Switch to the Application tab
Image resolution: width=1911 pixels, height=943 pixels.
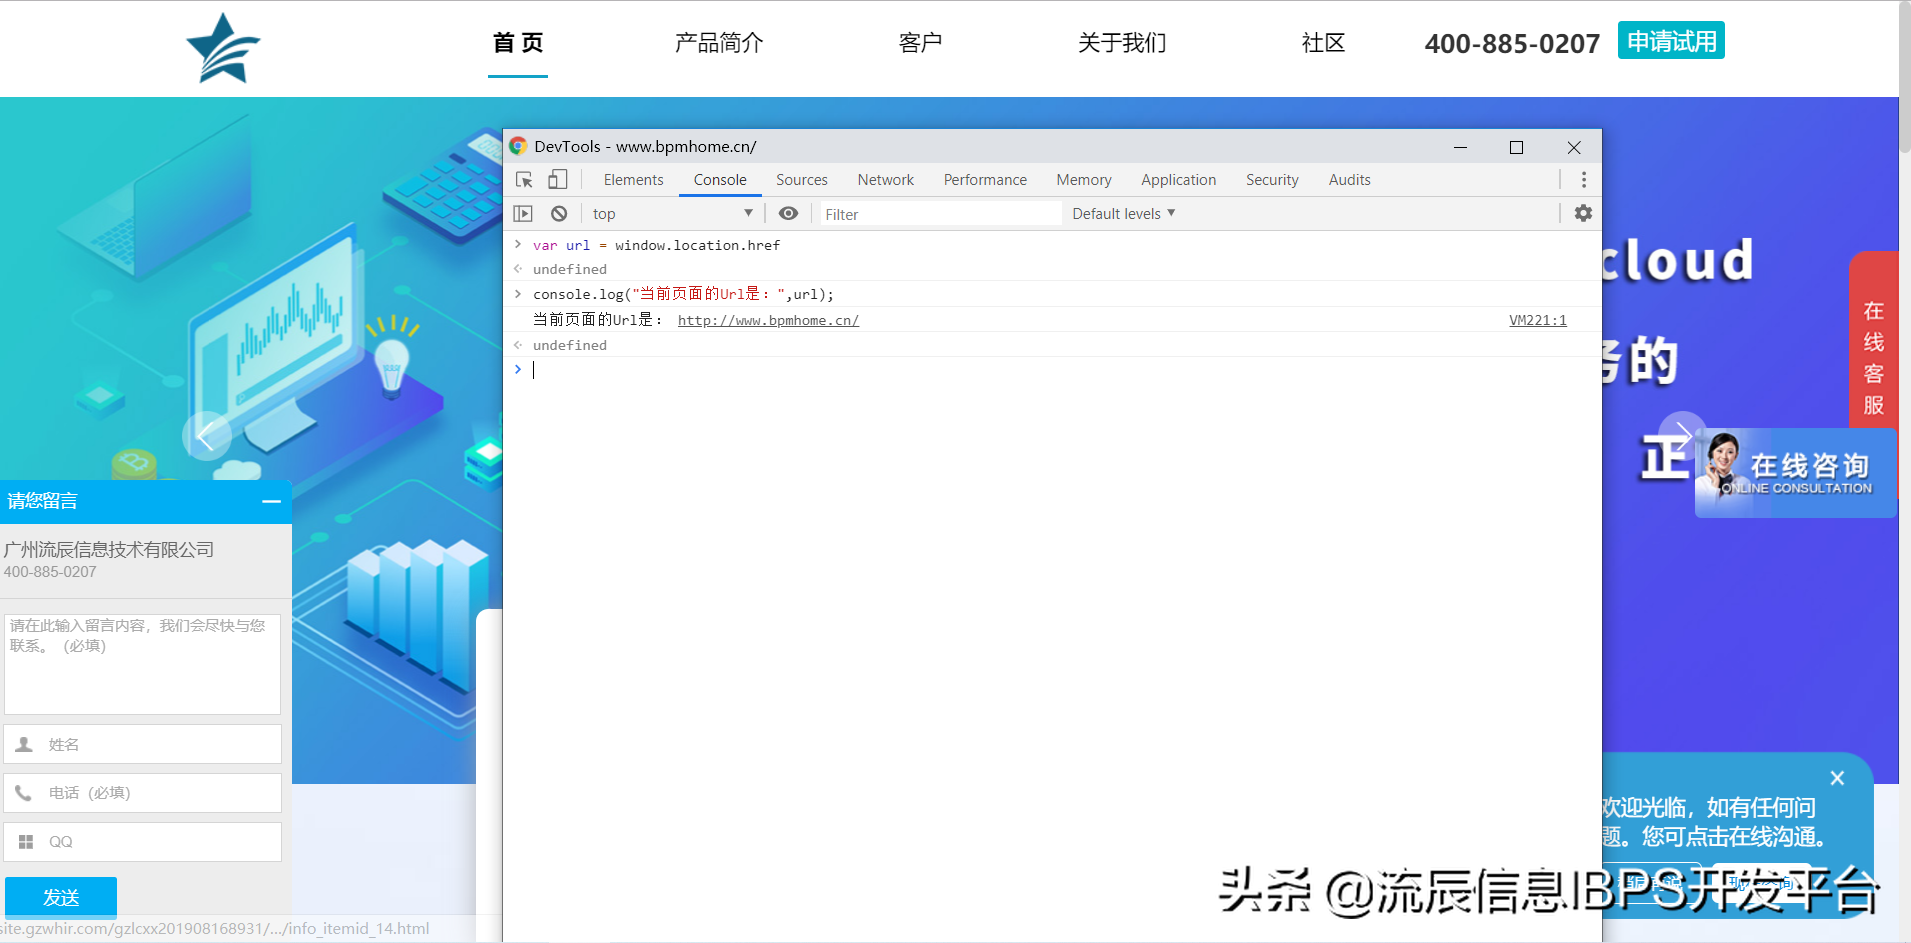[x=1178, y=180]
